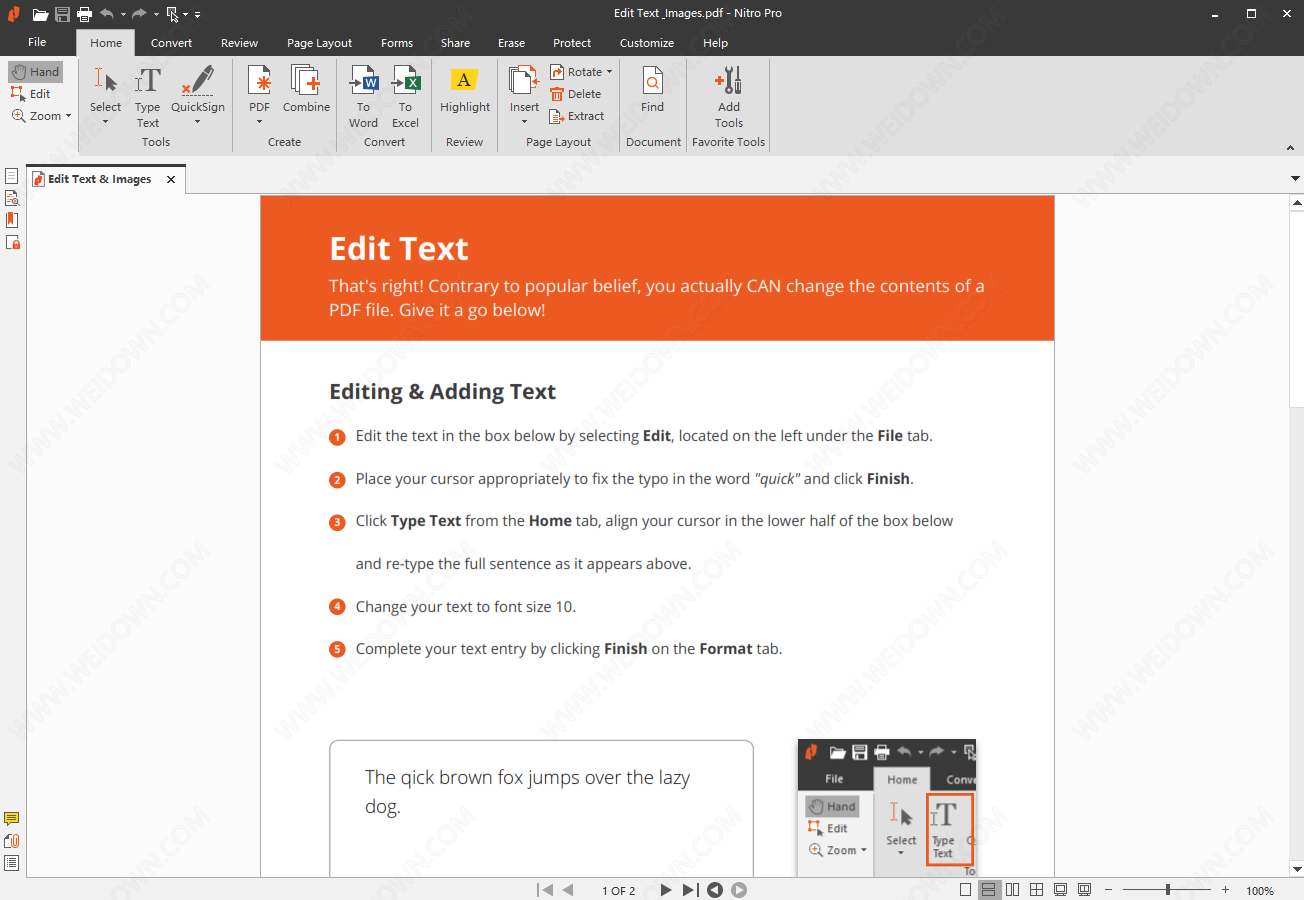Open the Help tab

[715, 43]
